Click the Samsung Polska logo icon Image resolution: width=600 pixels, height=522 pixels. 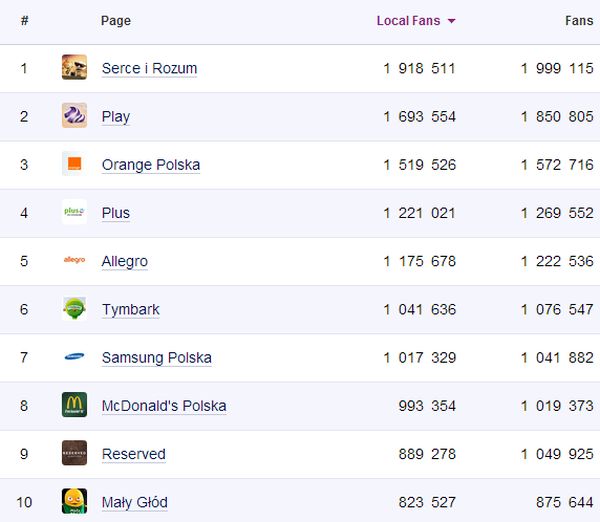pos(74,356)
